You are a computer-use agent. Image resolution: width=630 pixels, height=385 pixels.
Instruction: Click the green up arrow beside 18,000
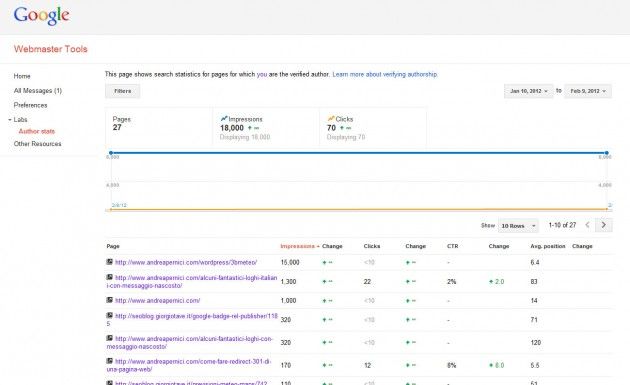click(250, 128)
